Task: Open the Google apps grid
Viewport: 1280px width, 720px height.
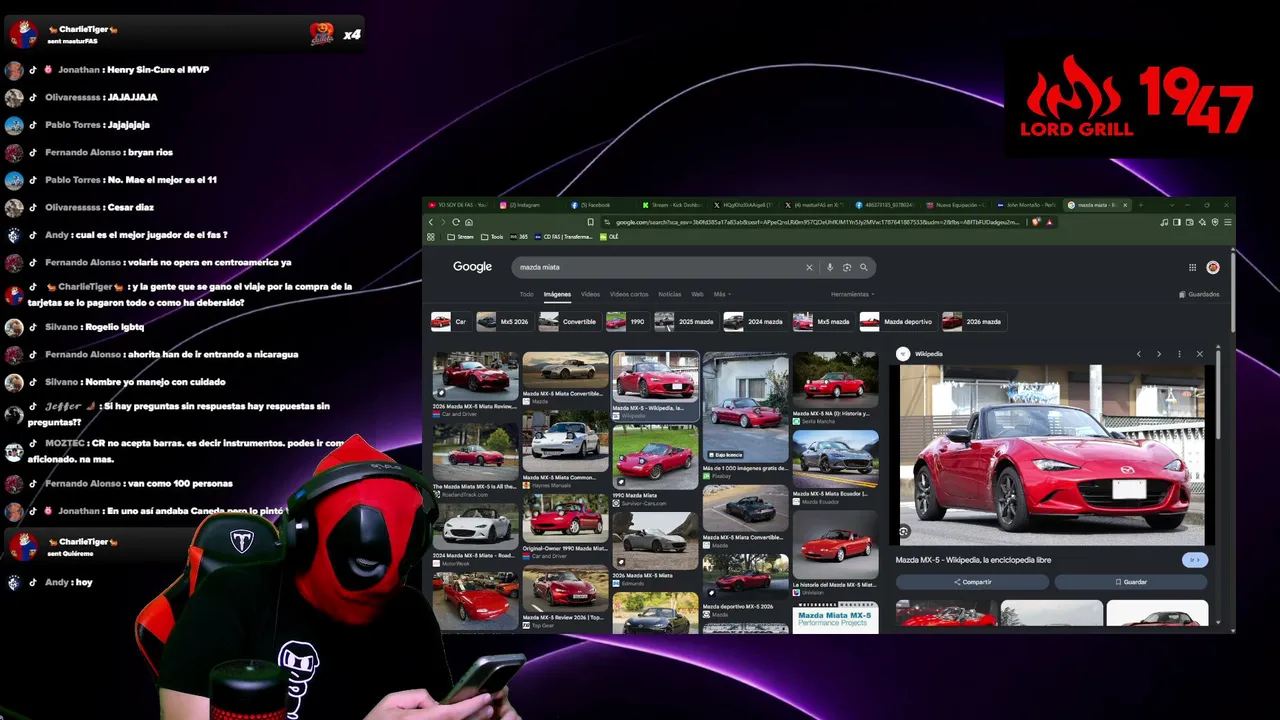Action: pyautogui.click(x=1192, y=267)
